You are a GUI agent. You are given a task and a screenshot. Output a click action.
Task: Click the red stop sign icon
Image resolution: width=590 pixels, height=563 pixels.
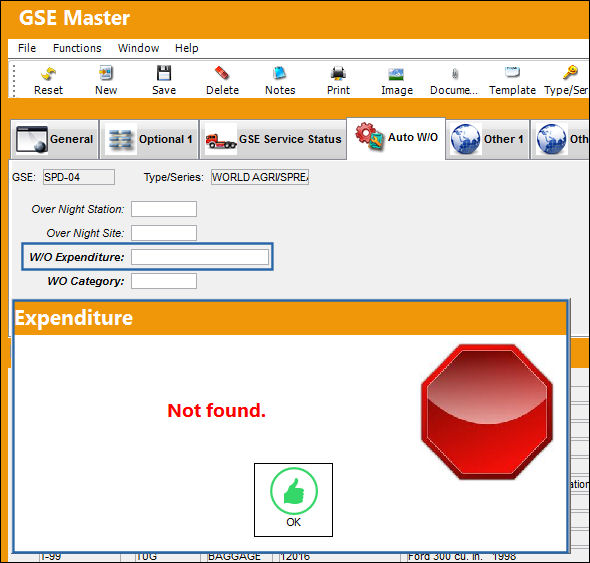(487, 412)
